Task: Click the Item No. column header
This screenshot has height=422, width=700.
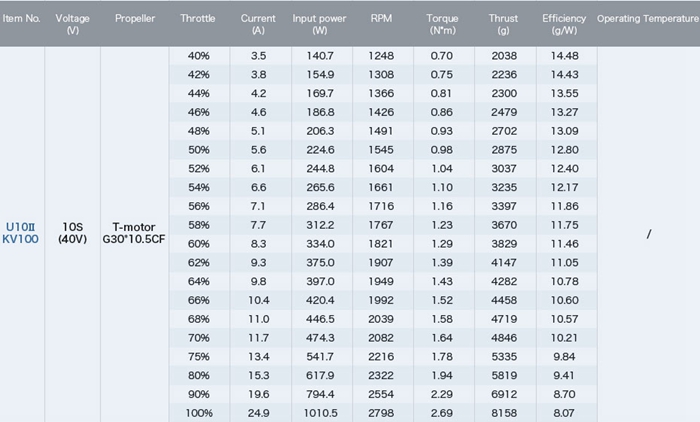Action: tap(21, 19)
